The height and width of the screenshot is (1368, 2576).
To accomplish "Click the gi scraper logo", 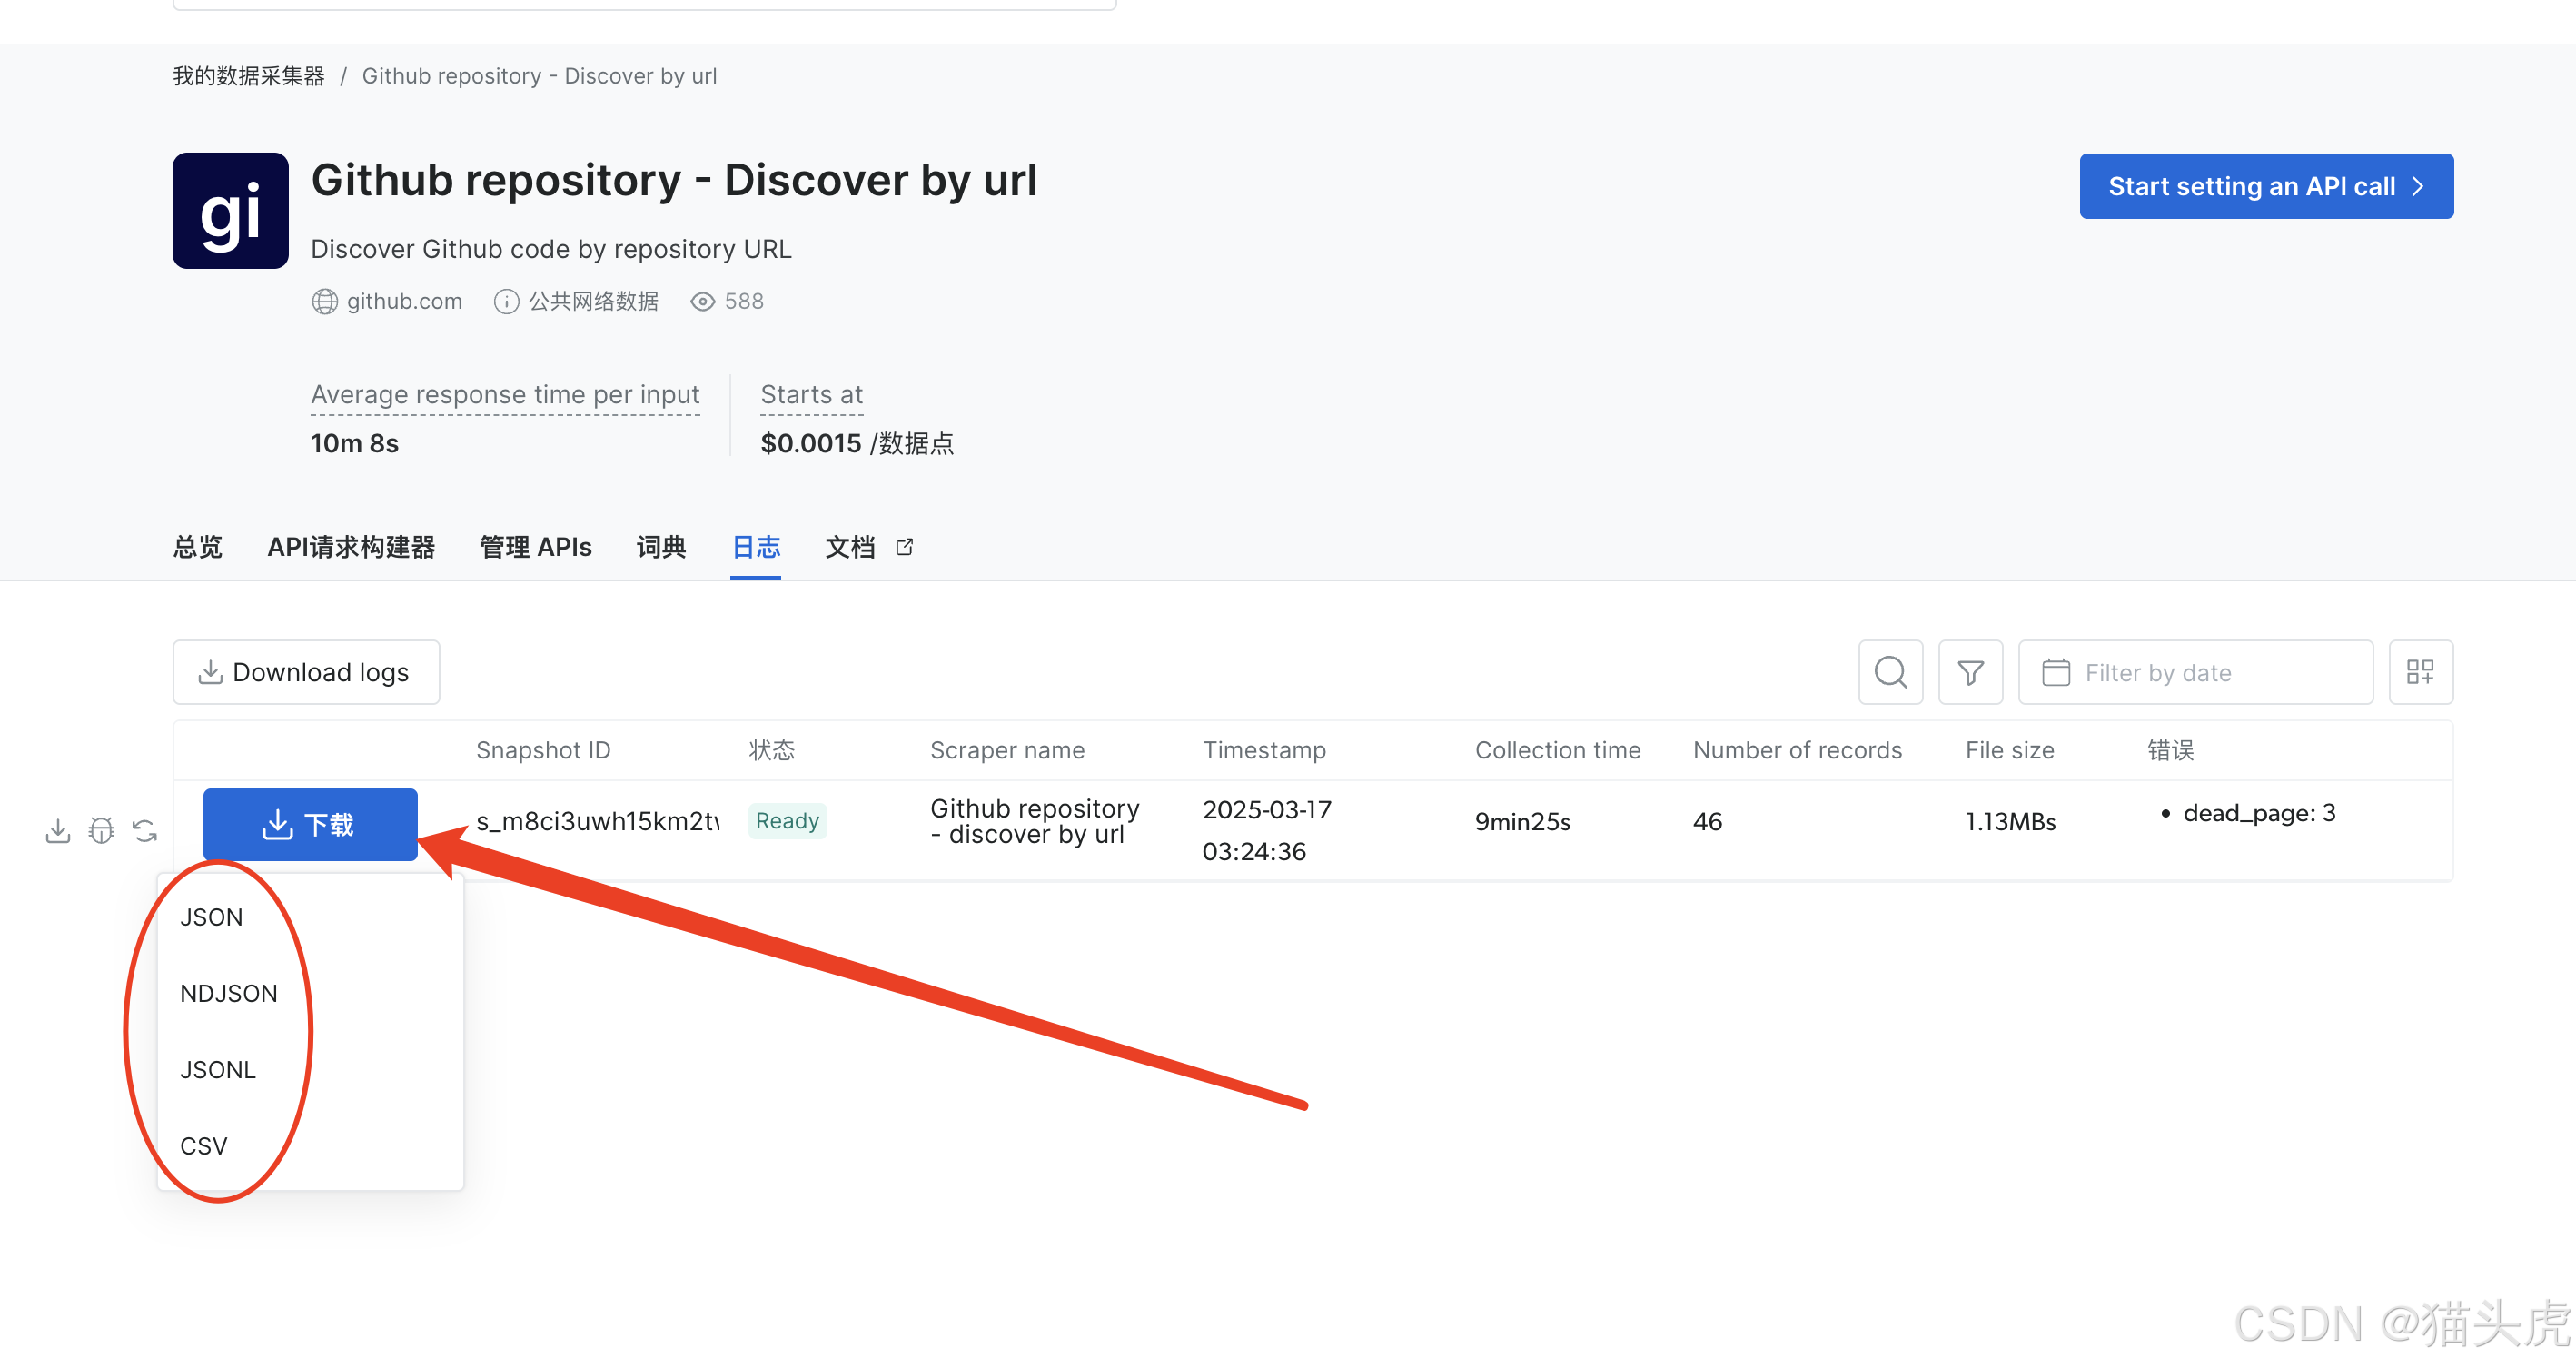I will pyautogui.click(x=230, y=211).
